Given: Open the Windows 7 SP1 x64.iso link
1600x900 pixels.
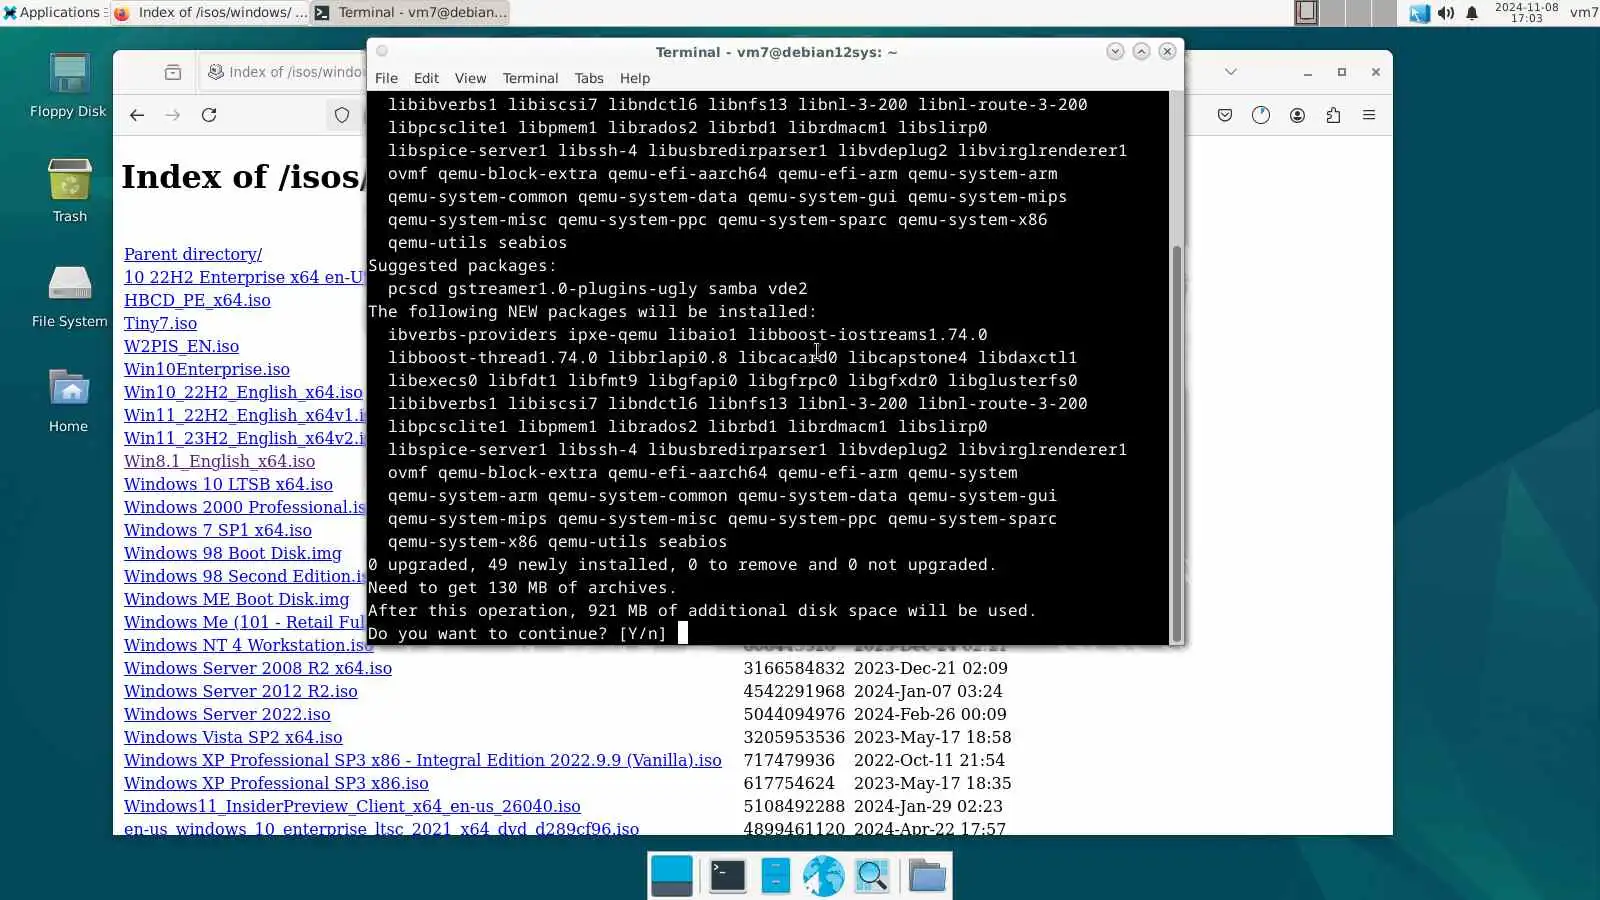Looking at the screenshot, I should pyautogui.click(x=218, y=530).
